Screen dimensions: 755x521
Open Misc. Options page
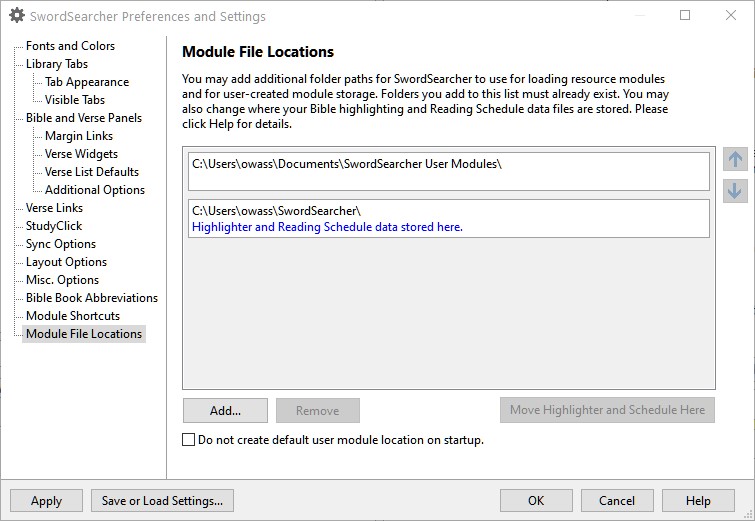[62, 280]
